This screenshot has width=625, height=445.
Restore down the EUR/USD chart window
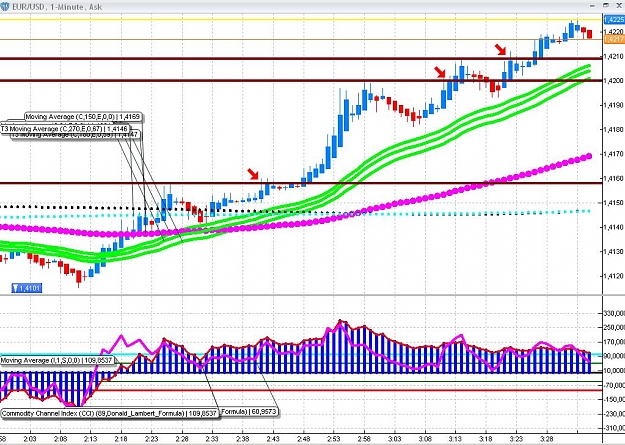point(606,5)
